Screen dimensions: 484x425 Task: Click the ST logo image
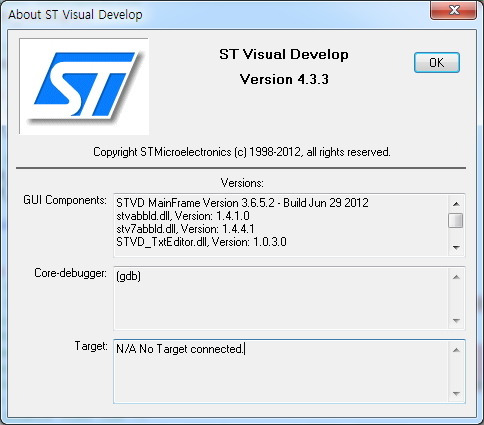pos(84,86)
